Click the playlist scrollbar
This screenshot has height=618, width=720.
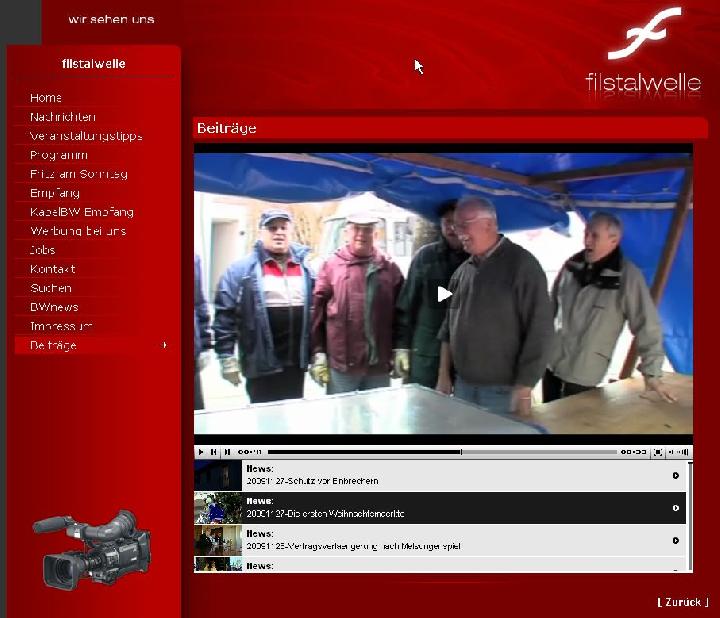(x=690, y=510)
